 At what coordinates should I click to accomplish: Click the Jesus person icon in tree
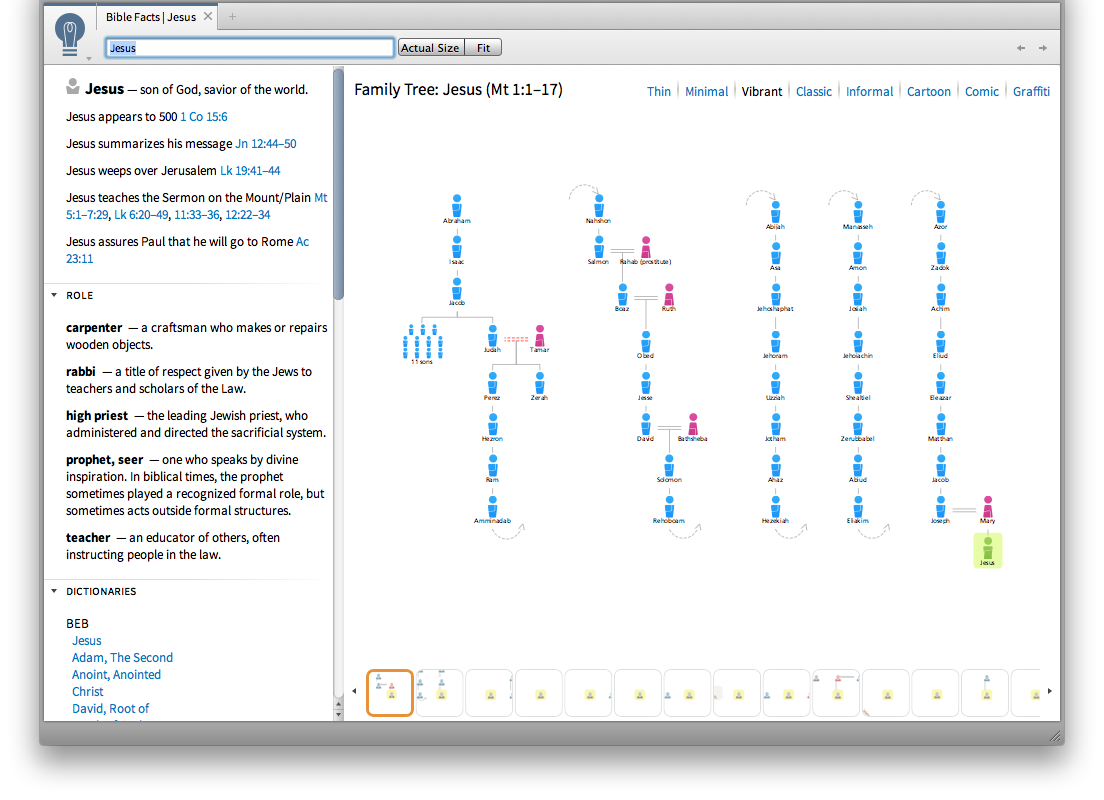click(x=987, y=548)
